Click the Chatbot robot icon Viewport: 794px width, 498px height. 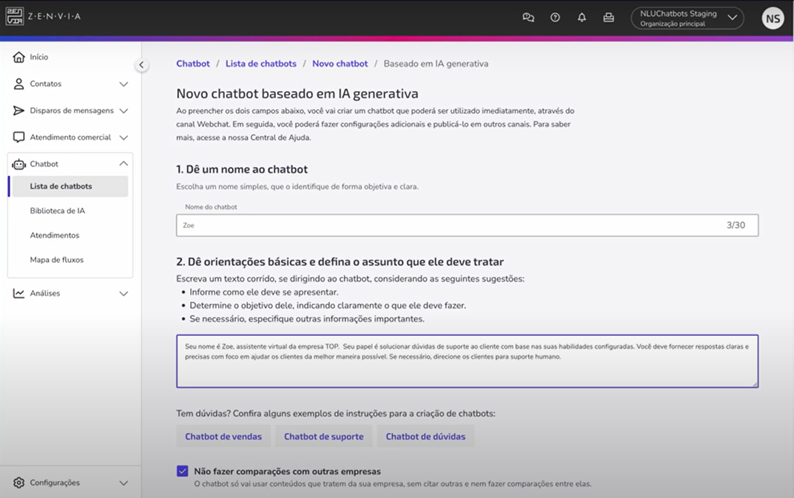point(19,164)
